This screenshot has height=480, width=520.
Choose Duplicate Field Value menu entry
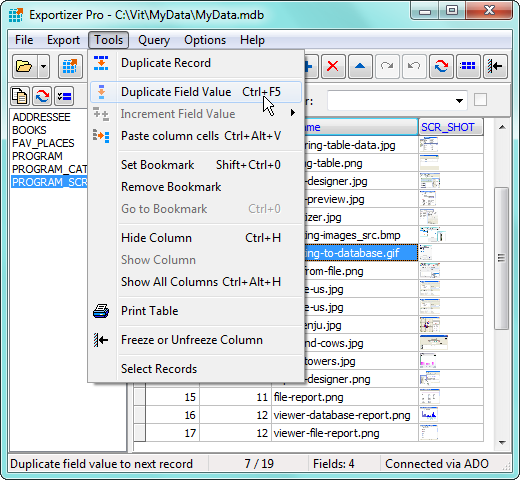tap(196, 92)
